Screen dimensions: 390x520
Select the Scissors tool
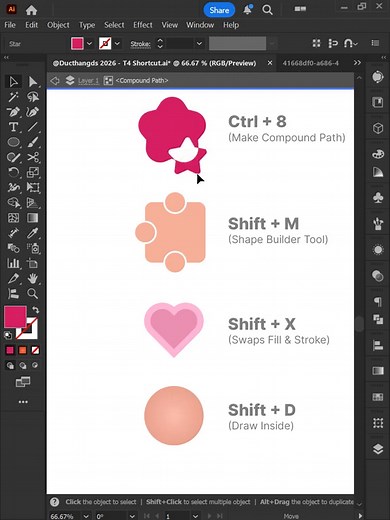(33, 157)
